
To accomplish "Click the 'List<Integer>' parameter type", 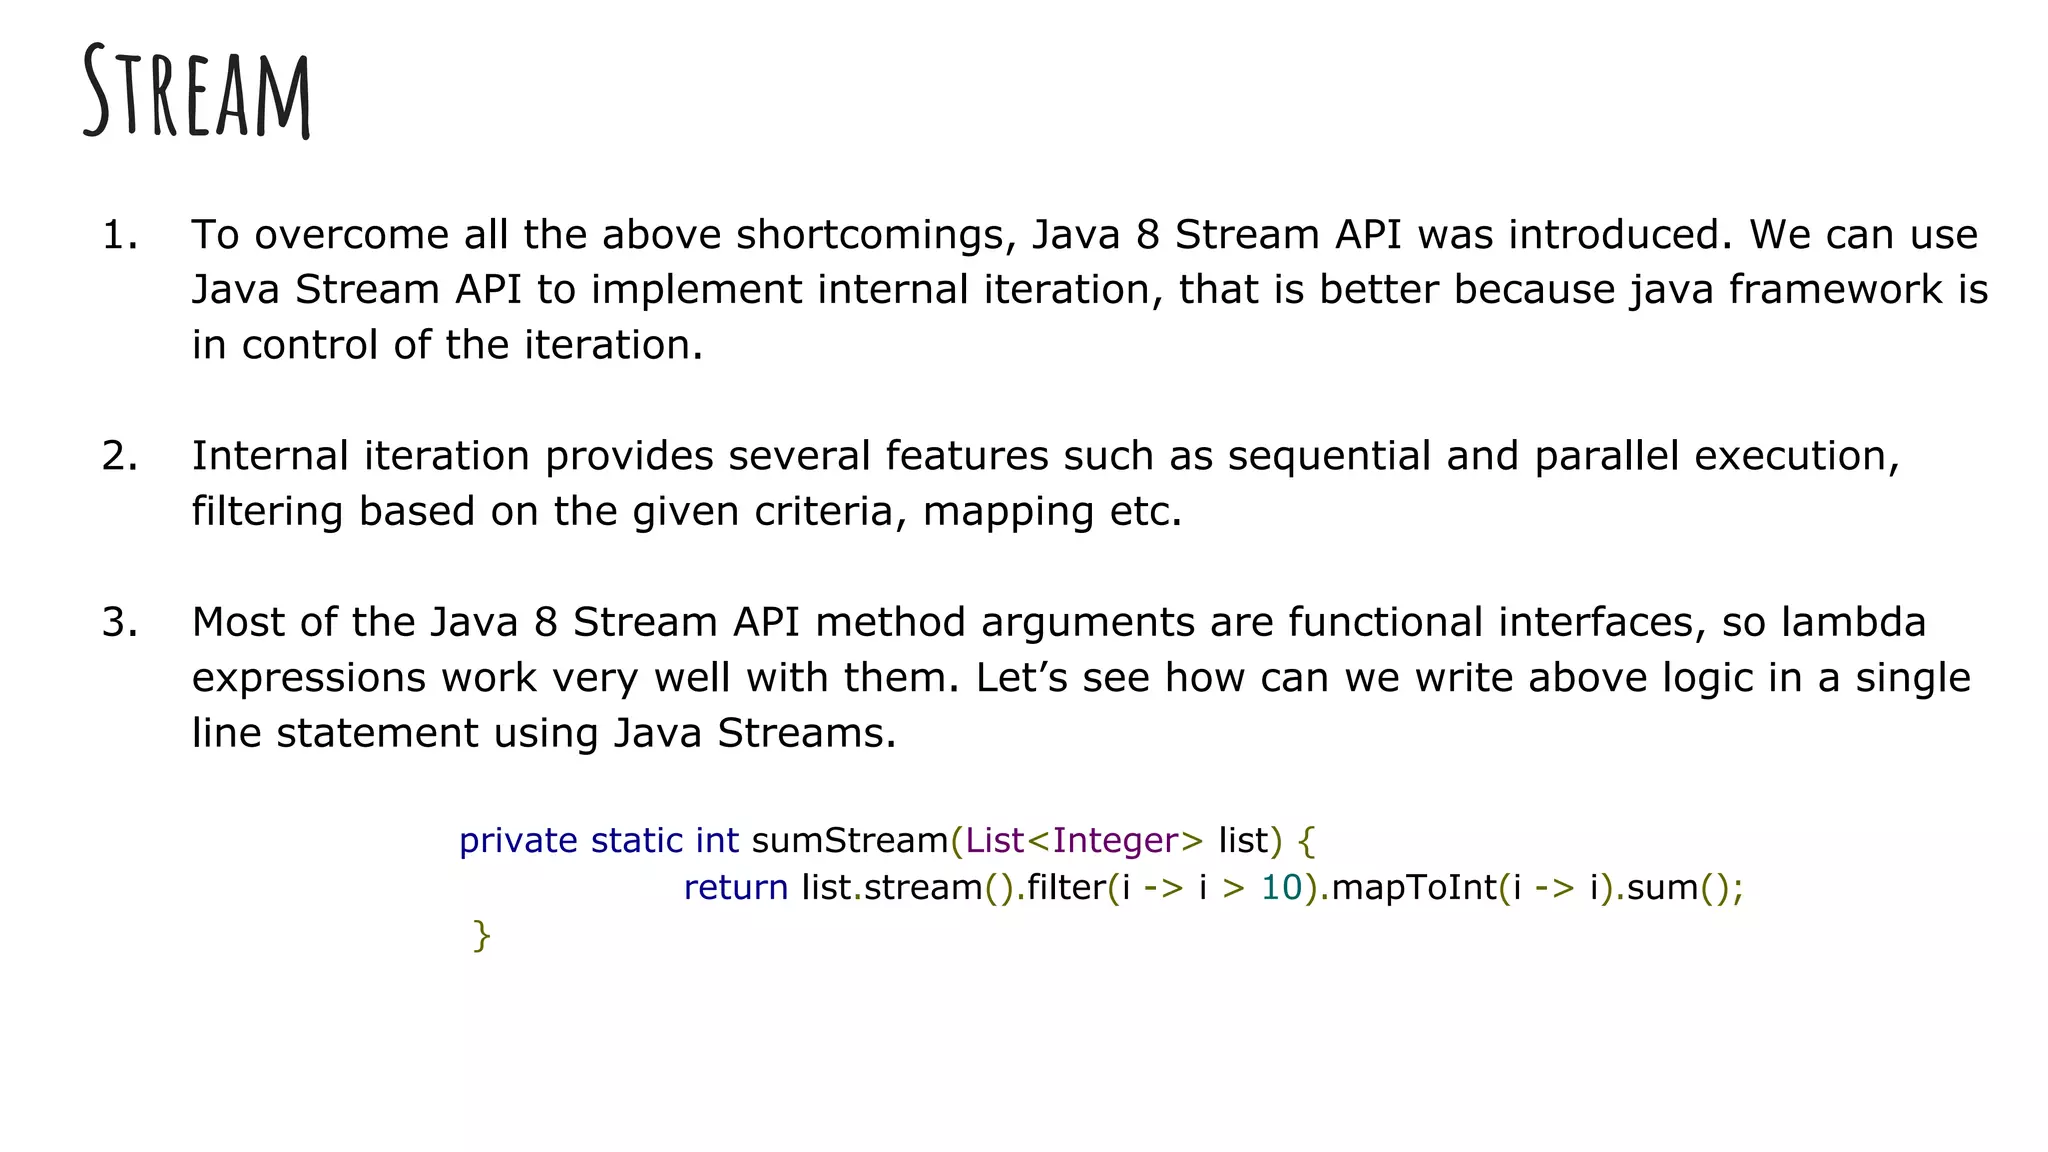I will point(1085,841).
